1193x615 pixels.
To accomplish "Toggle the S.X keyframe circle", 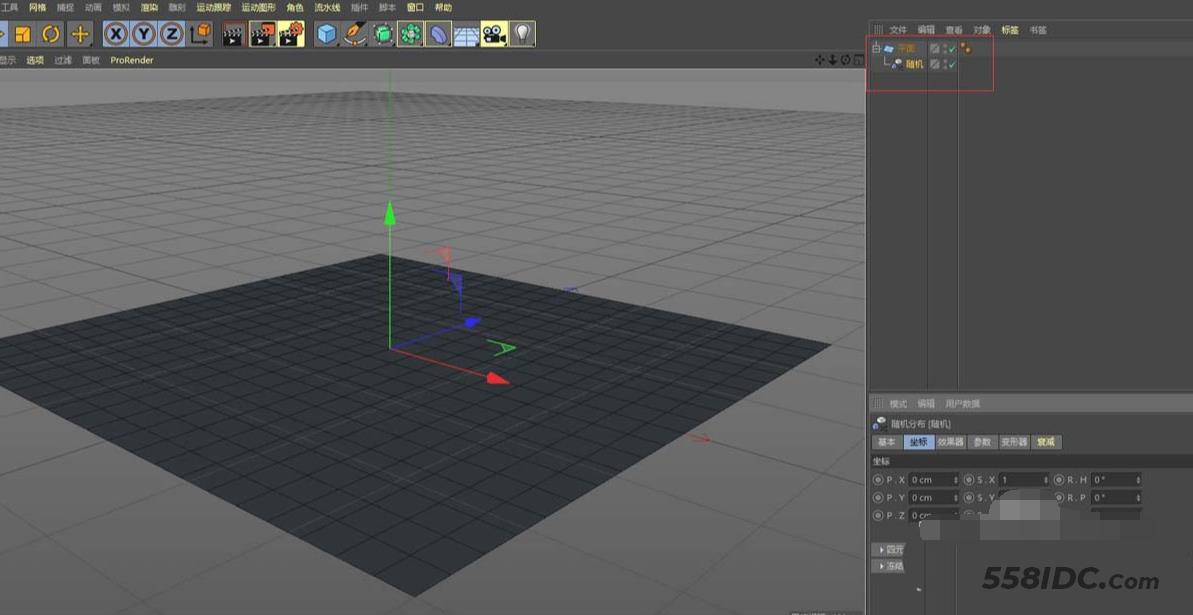I will tap(969, 480).
